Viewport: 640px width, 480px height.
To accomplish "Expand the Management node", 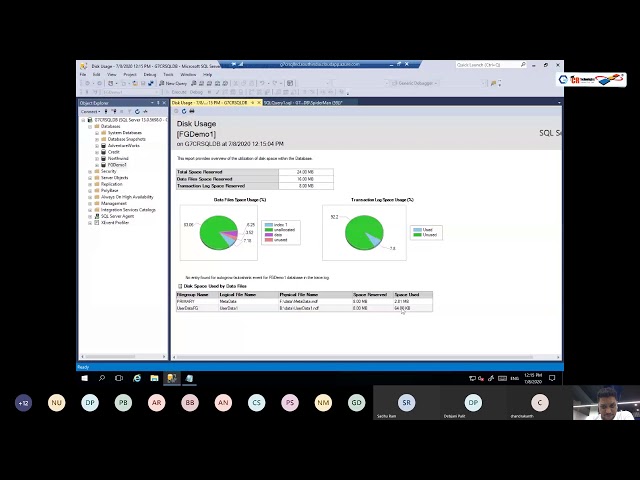I will click(90, 204).
